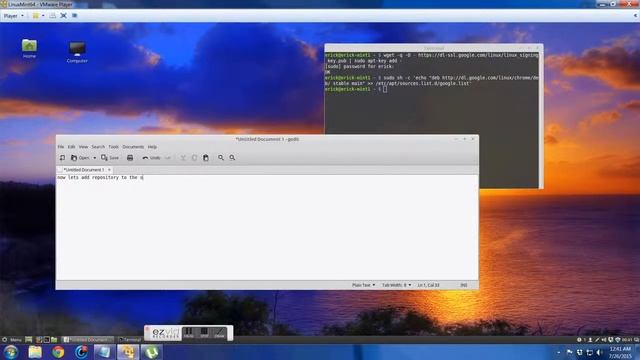
Task: Paste clipboard with paste icon
Action: click(x=206, y=158)
